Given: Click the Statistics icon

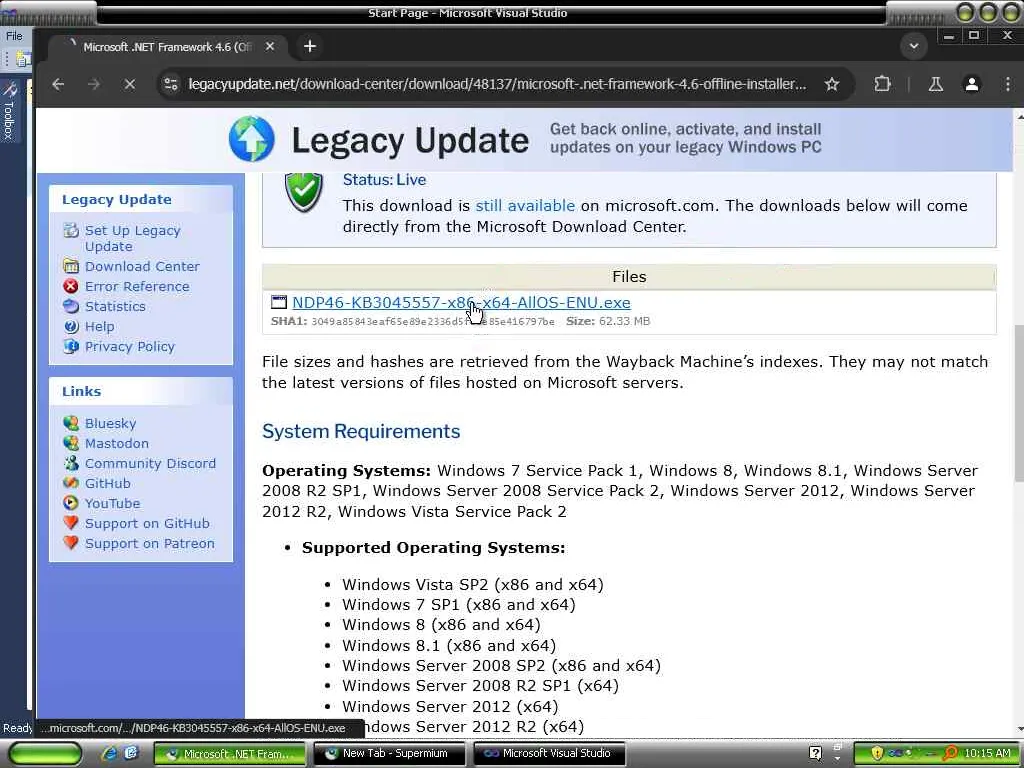Looking at the screenshot, I should pyautogui.click(x=71, y=306).
